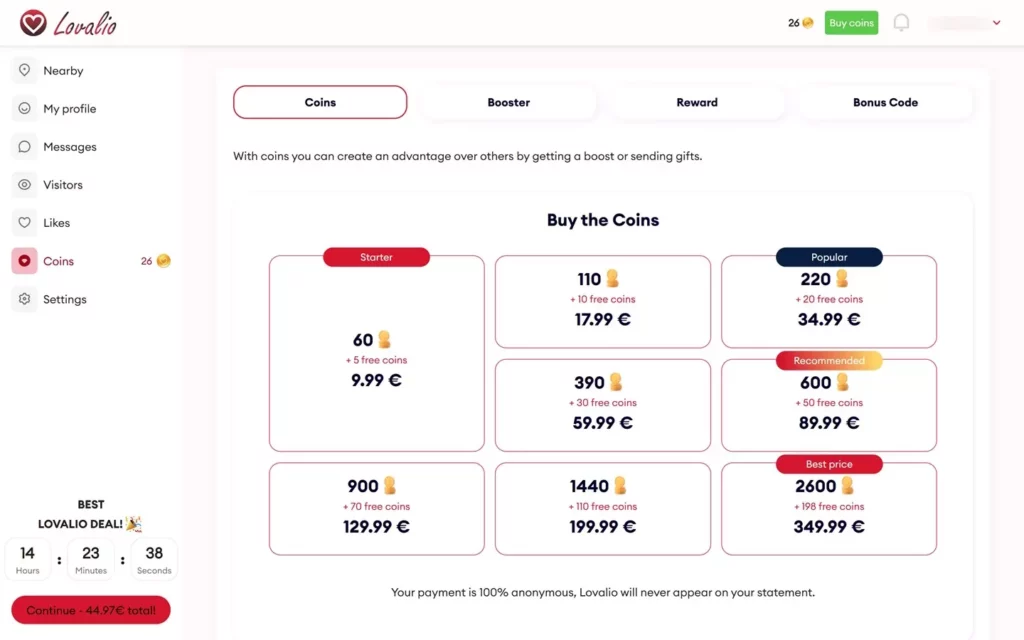
Task: Switch to the Booster tab
Action: 508,102
